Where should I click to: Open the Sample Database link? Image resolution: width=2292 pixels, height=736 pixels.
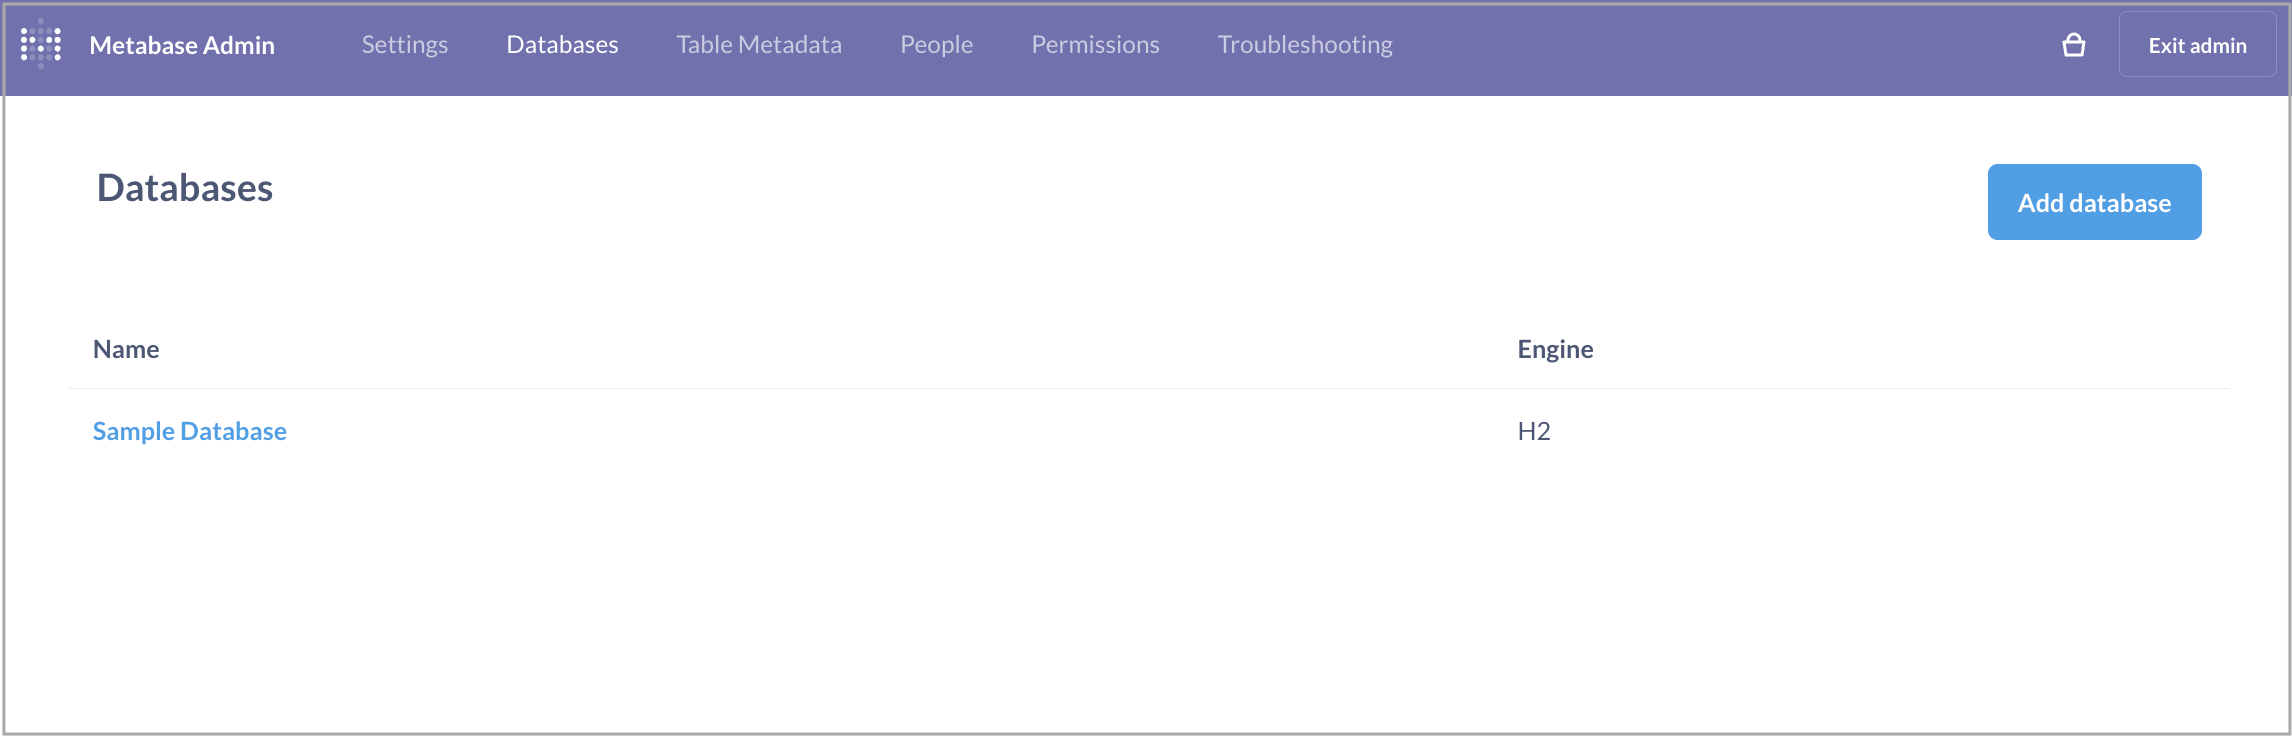click(x=190, y=431)
